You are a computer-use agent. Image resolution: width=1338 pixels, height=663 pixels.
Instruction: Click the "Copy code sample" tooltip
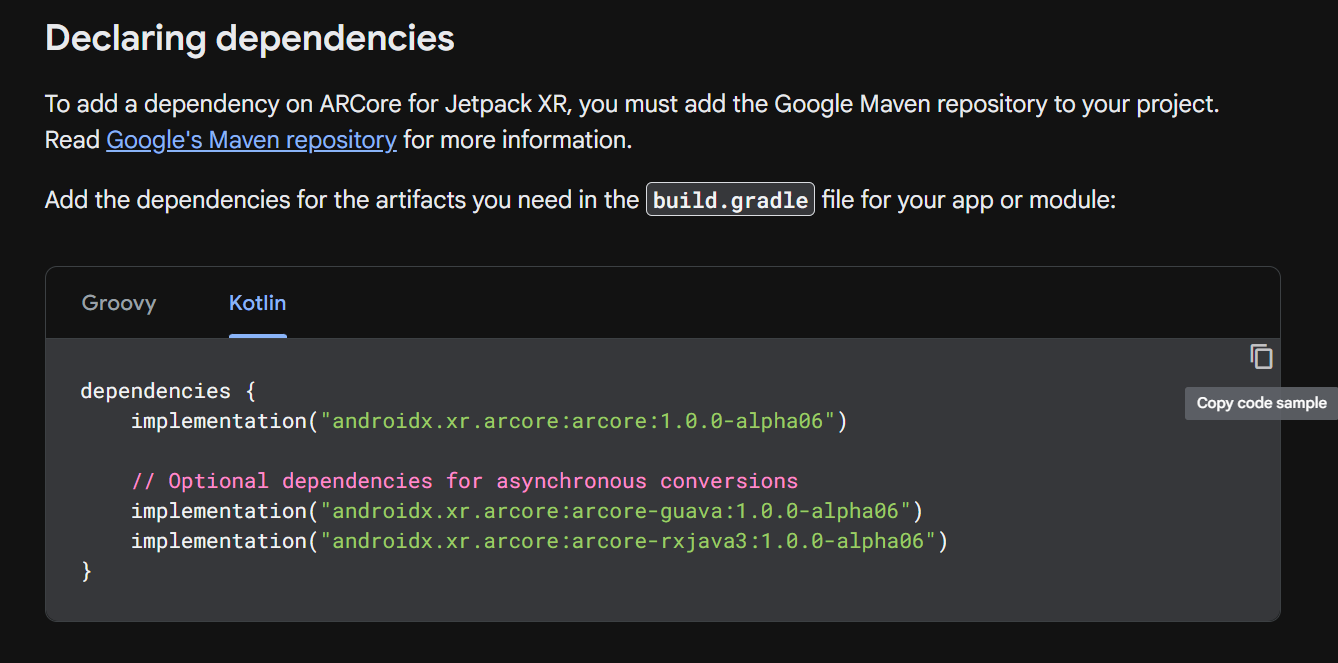1261,403
